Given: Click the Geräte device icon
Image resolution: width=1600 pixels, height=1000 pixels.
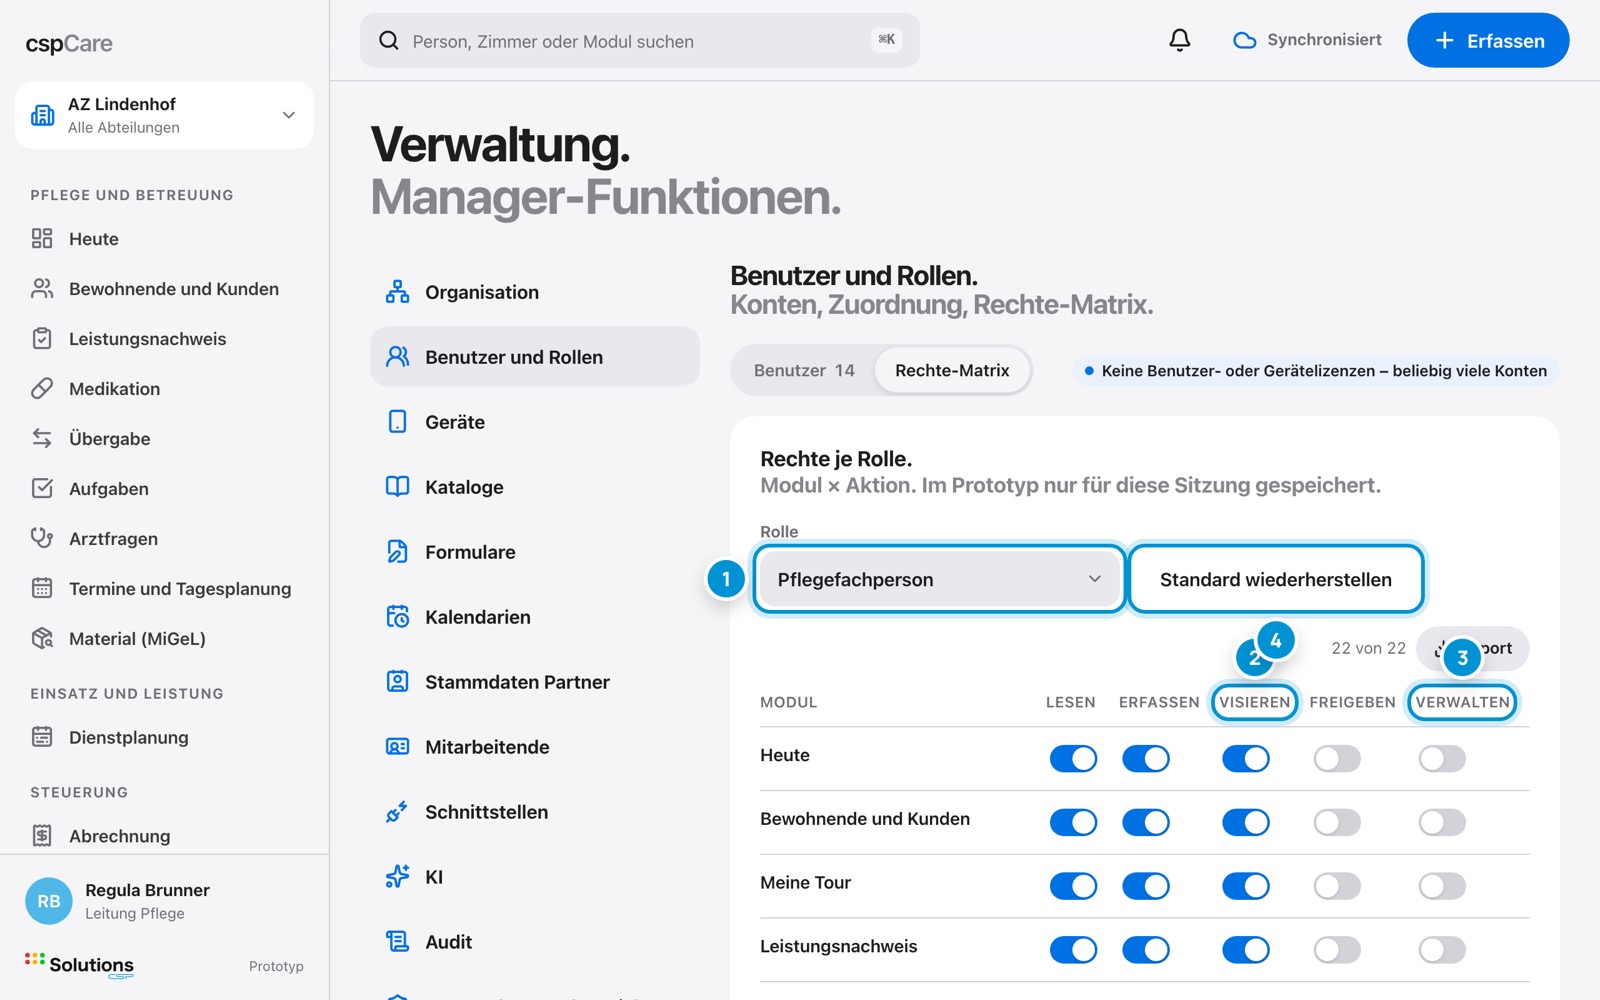Looking at the screenshot, I should click(x=397, y=422).
